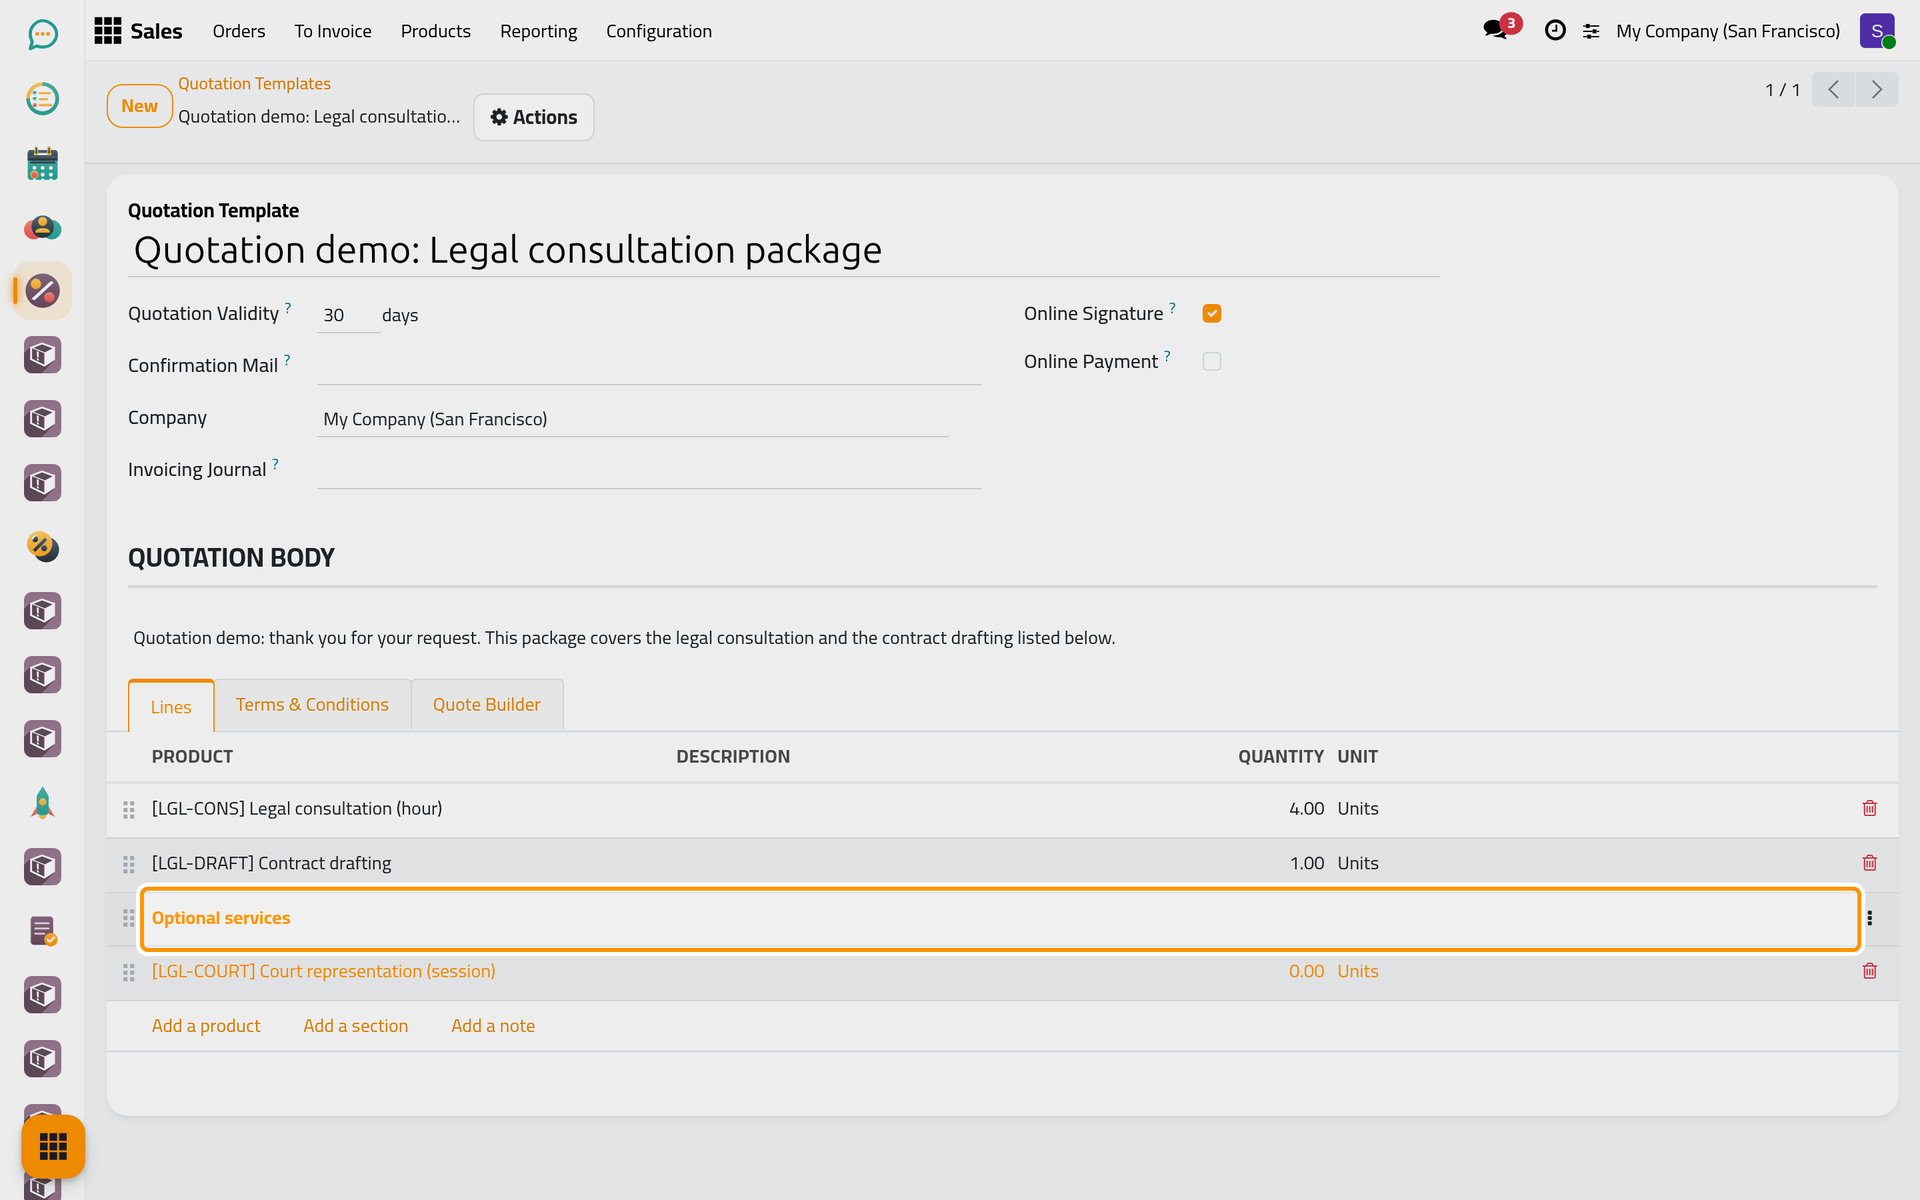Open the To-do list app icon in sidebar
The height and width of the screenshot is (1200, 1920).
pos(42,99)
